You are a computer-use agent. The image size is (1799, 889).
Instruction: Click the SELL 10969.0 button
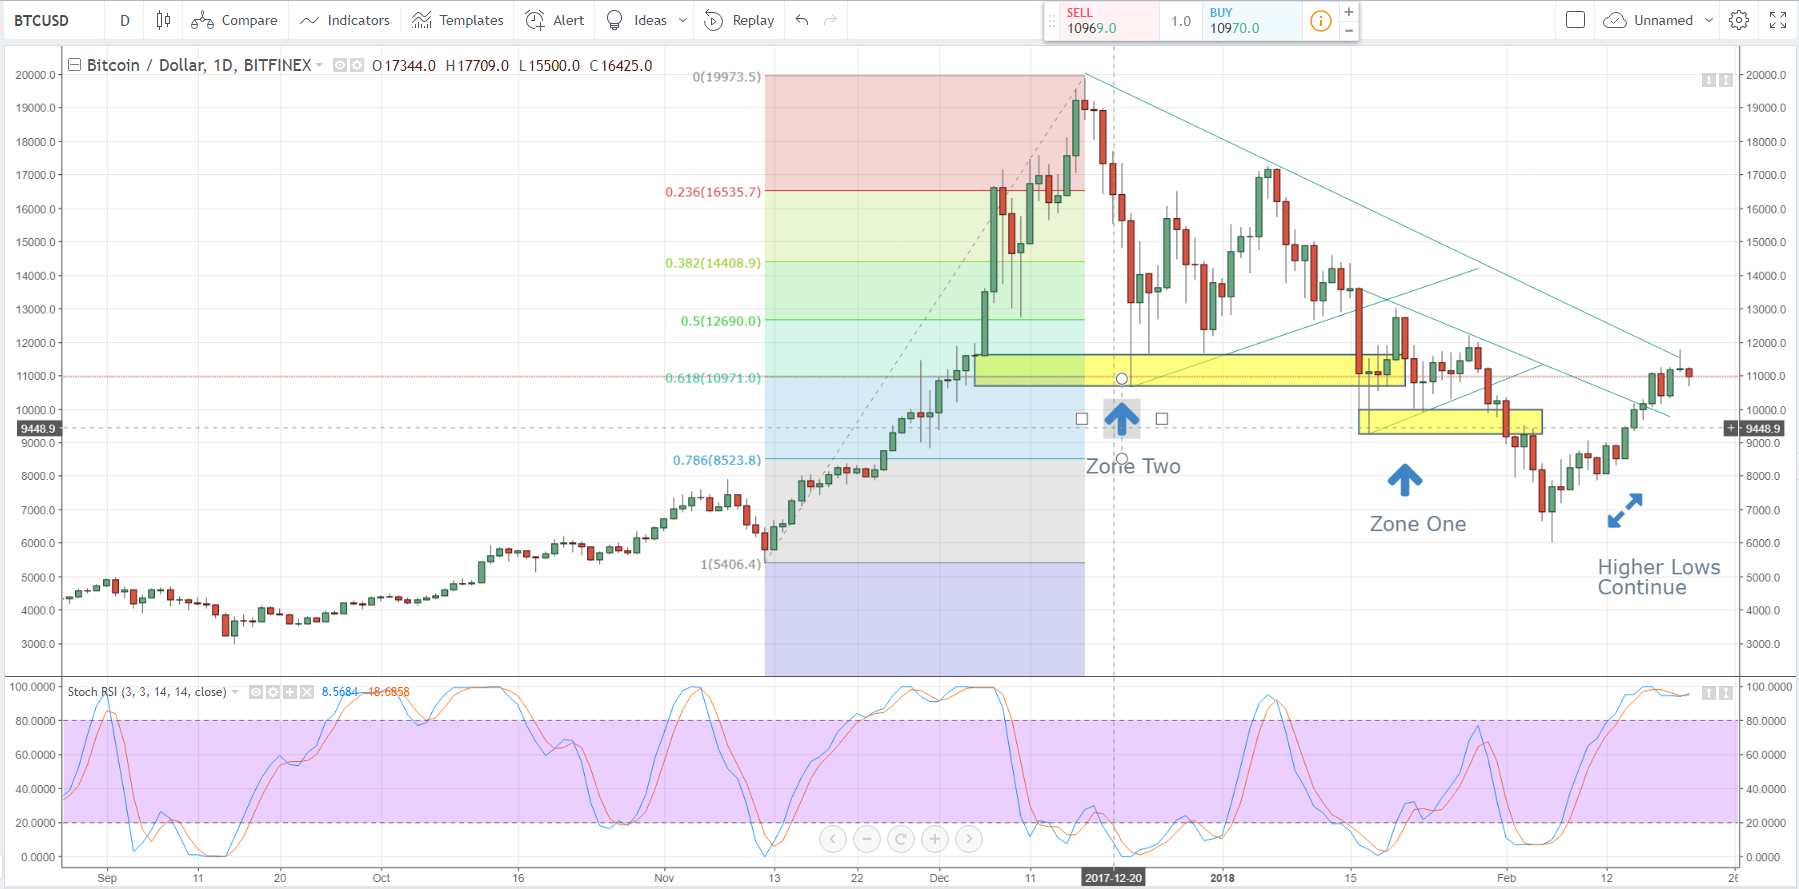(x=1110, y=21)
